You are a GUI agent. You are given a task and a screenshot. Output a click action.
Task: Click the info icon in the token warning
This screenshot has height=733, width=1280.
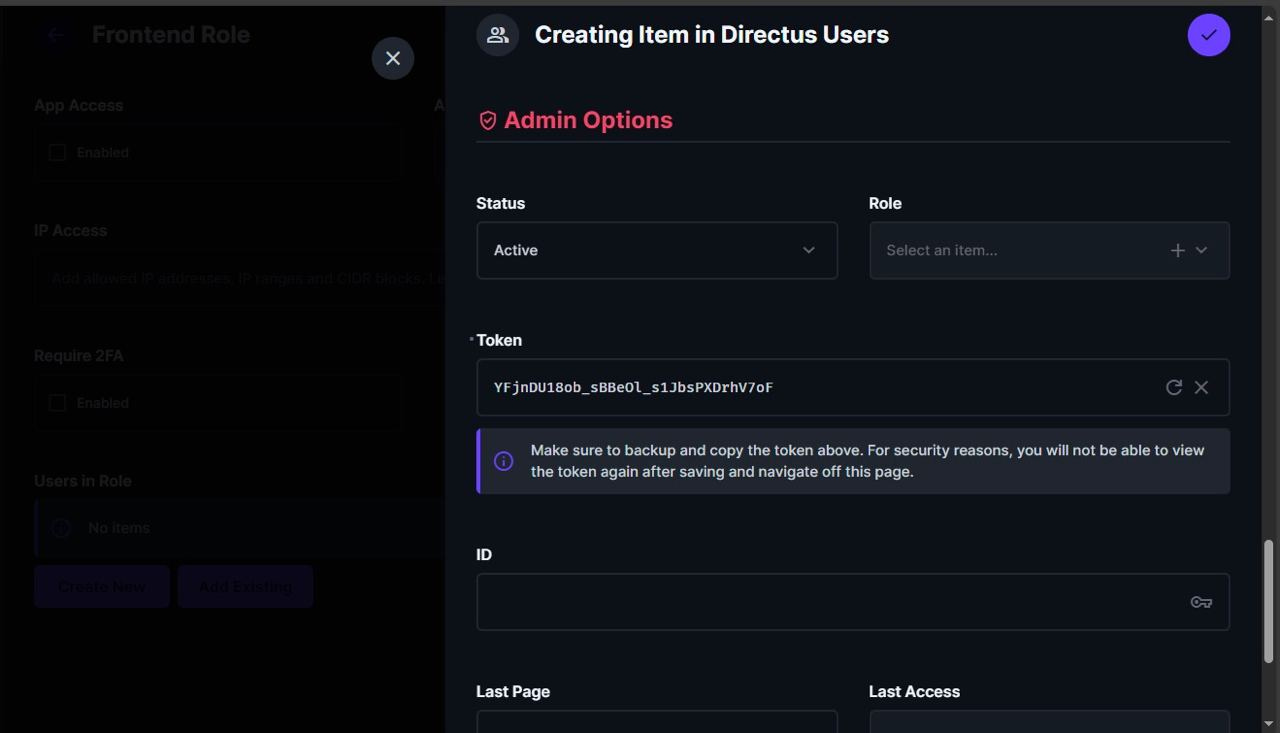[x=503, y=460]
